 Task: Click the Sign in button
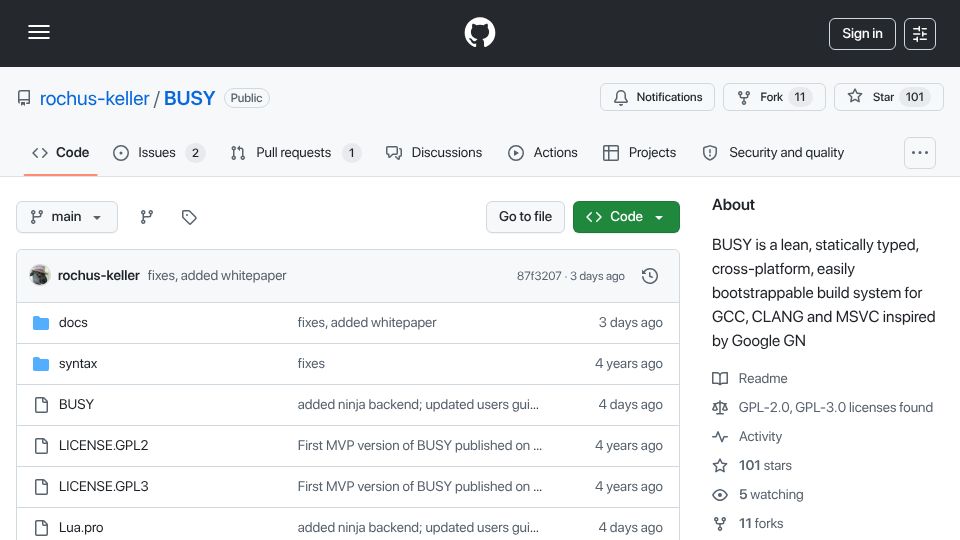(862, 34)
